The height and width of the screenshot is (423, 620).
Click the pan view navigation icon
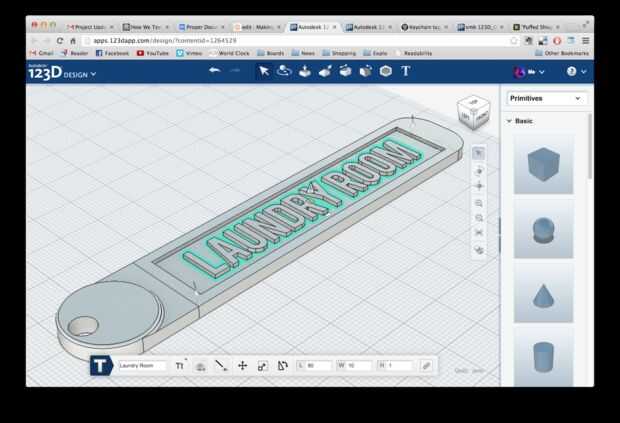click(479, 186)
